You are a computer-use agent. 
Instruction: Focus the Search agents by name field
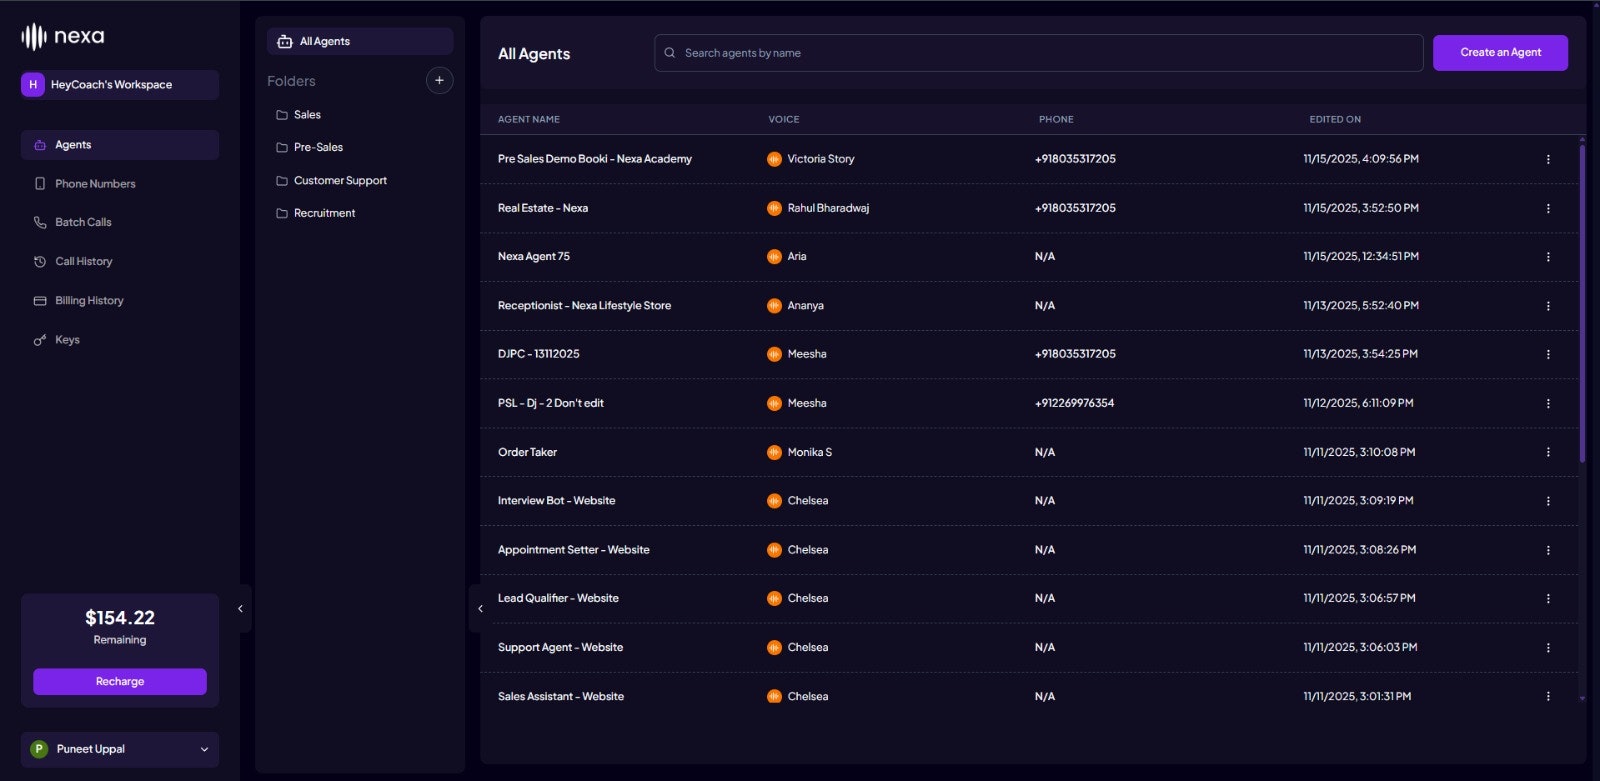coord(1038,53)
